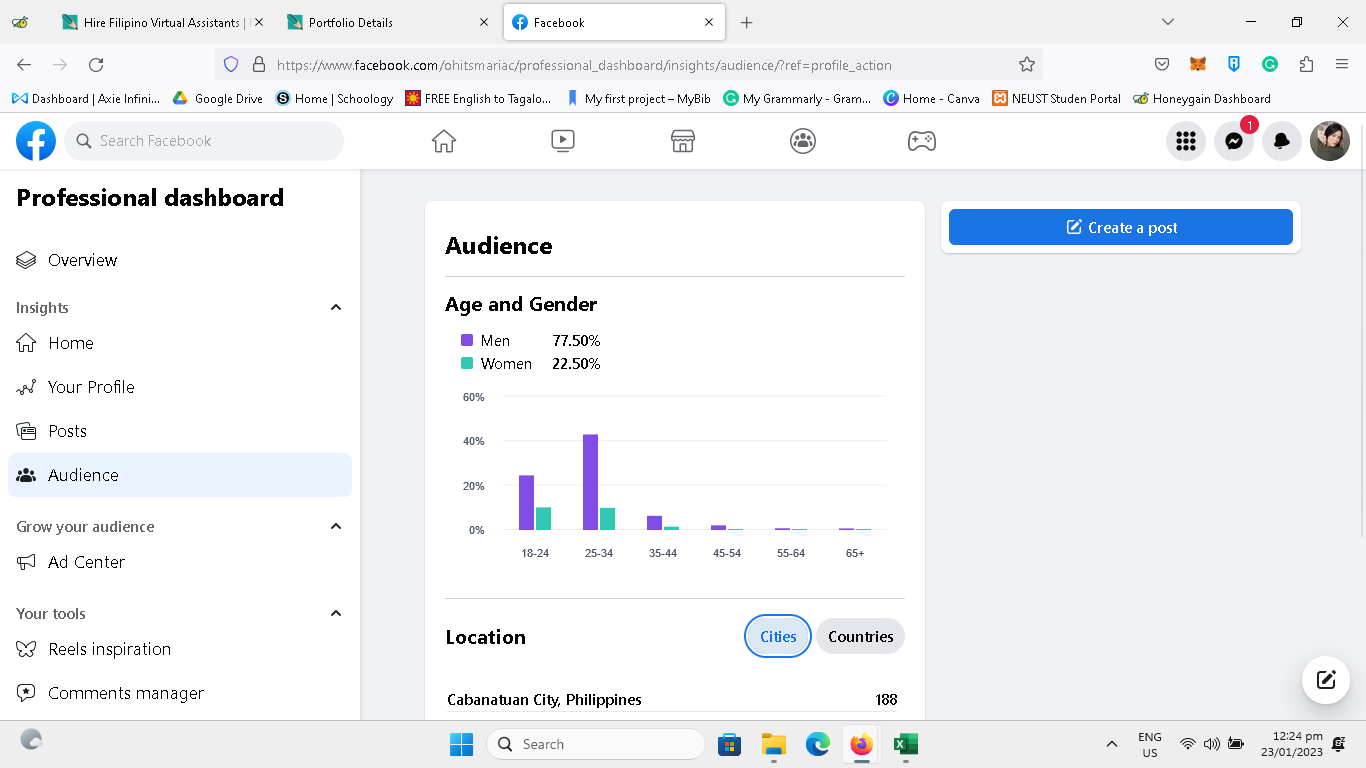This screenshot has width=1366, height=768.
Task: Open the Gaming controller icon
Action: pos(921,141)
